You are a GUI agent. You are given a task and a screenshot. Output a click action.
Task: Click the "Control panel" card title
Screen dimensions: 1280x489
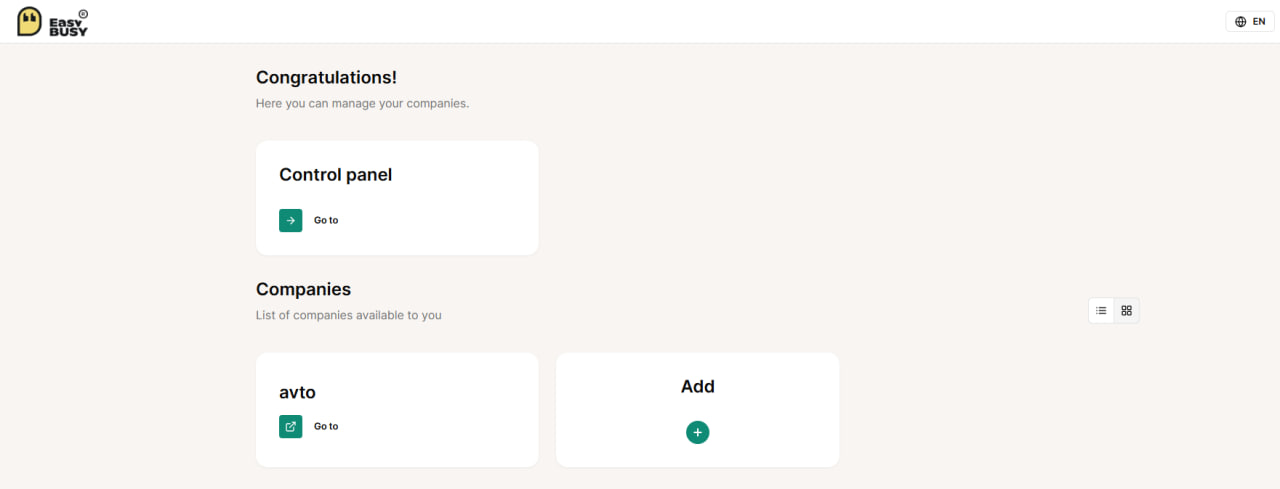335,175
